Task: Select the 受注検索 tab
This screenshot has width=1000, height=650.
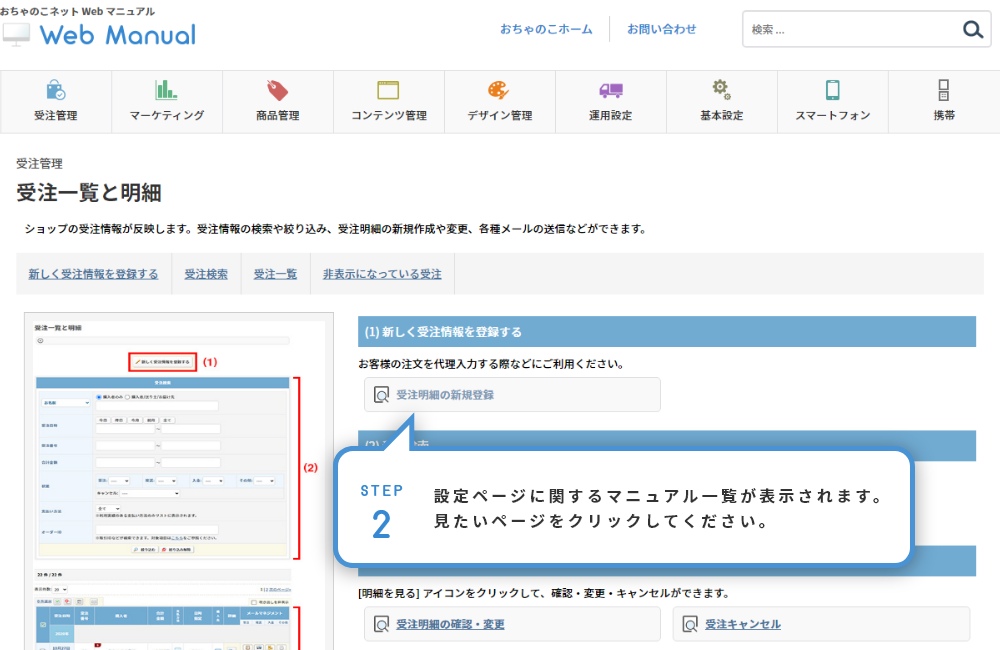Action: [x=206, y=274]
